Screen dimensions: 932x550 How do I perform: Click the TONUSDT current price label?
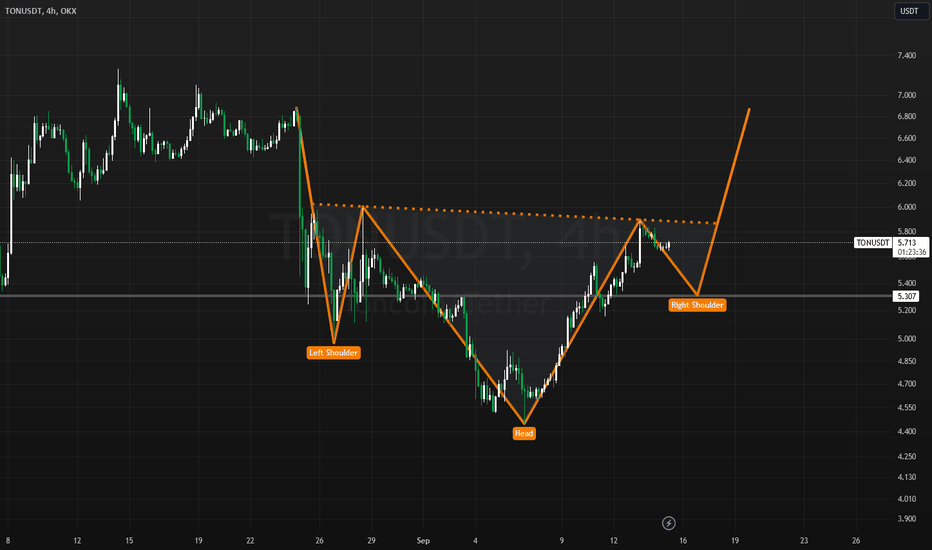873,243
